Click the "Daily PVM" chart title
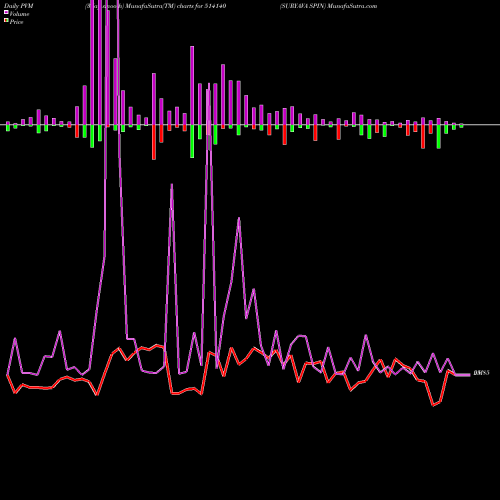Viewport: 500px width, 500px height. coord(19,6)
